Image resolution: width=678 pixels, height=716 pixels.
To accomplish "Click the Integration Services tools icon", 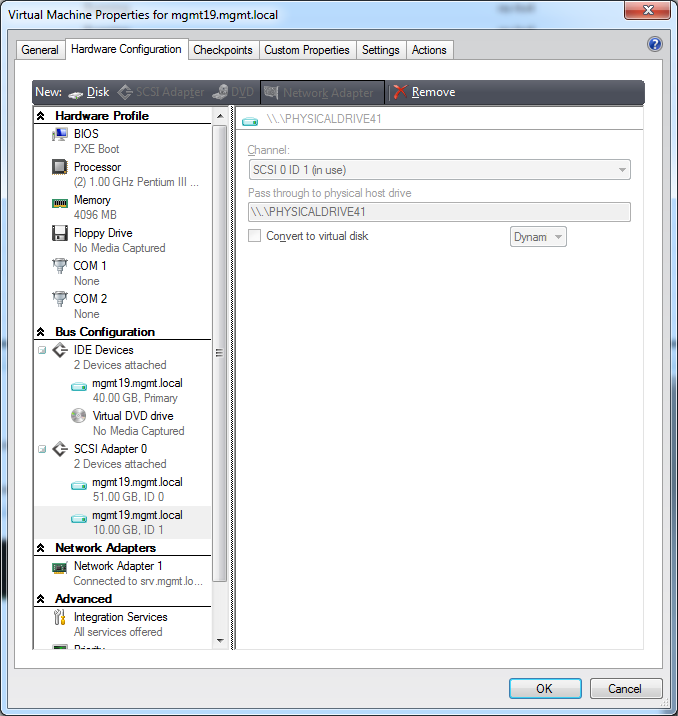I will (x=59, y=617).
